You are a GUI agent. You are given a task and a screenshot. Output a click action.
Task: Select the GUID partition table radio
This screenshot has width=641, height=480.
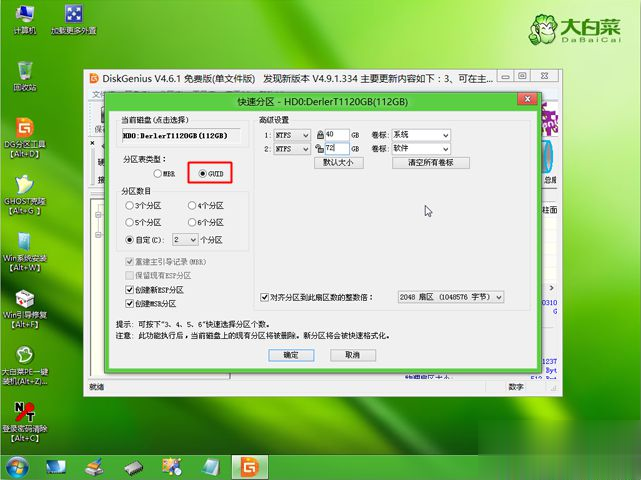click(x=204, y=173)
